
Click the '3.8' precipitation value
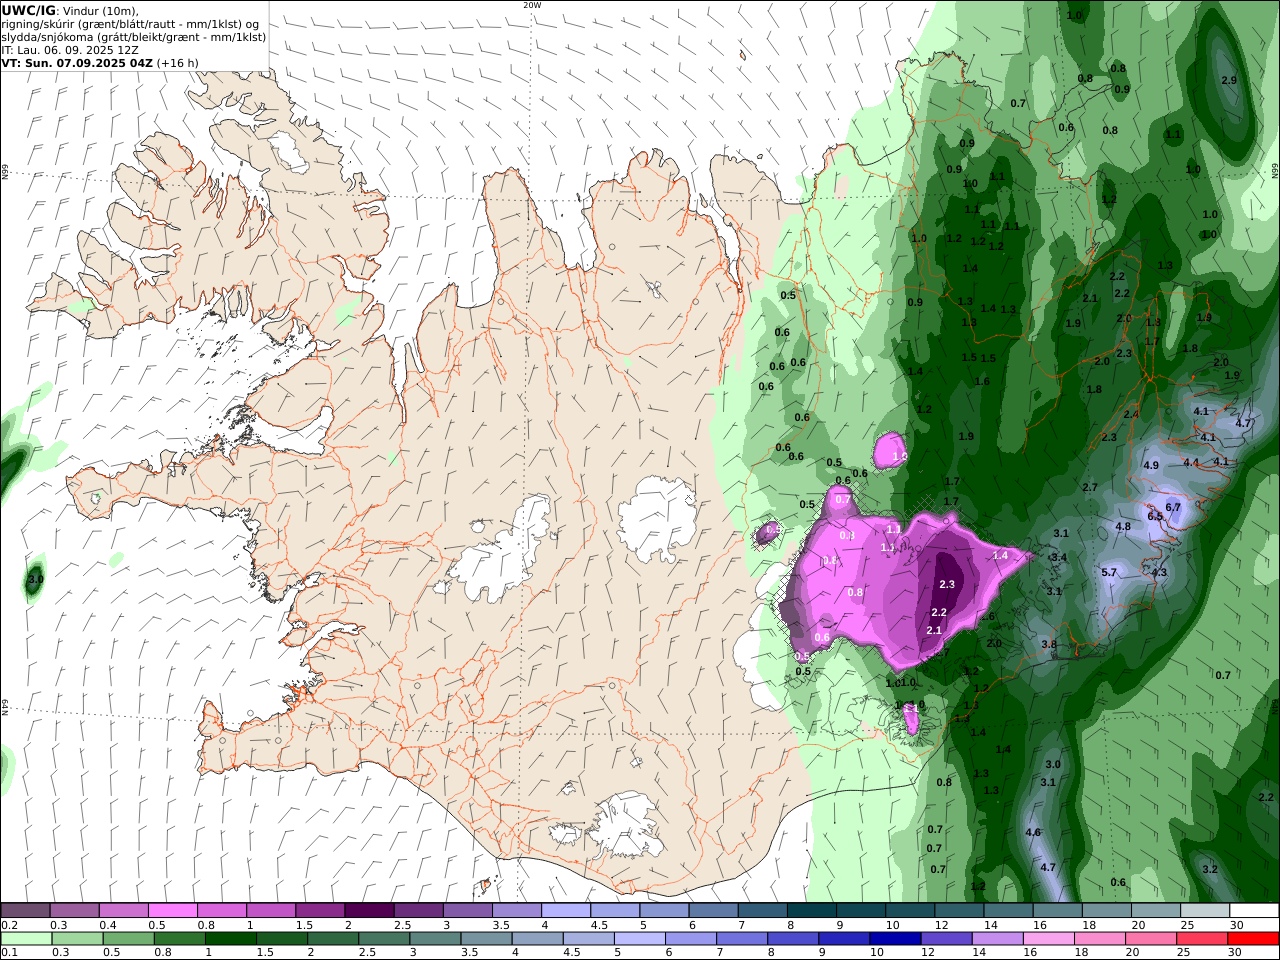coord(1049,644)
